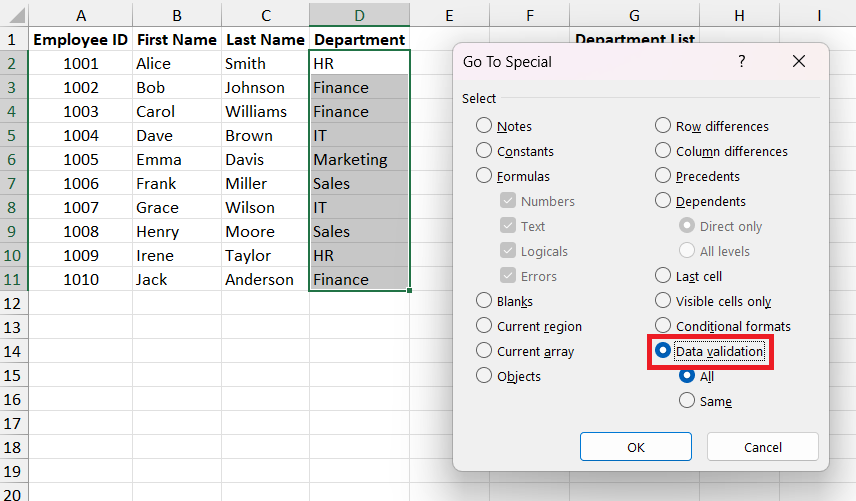Image resolution: width=856 pixels, height=501 pixels.
Task: Close the Go To Special dialog
Action: click(799, 61)
